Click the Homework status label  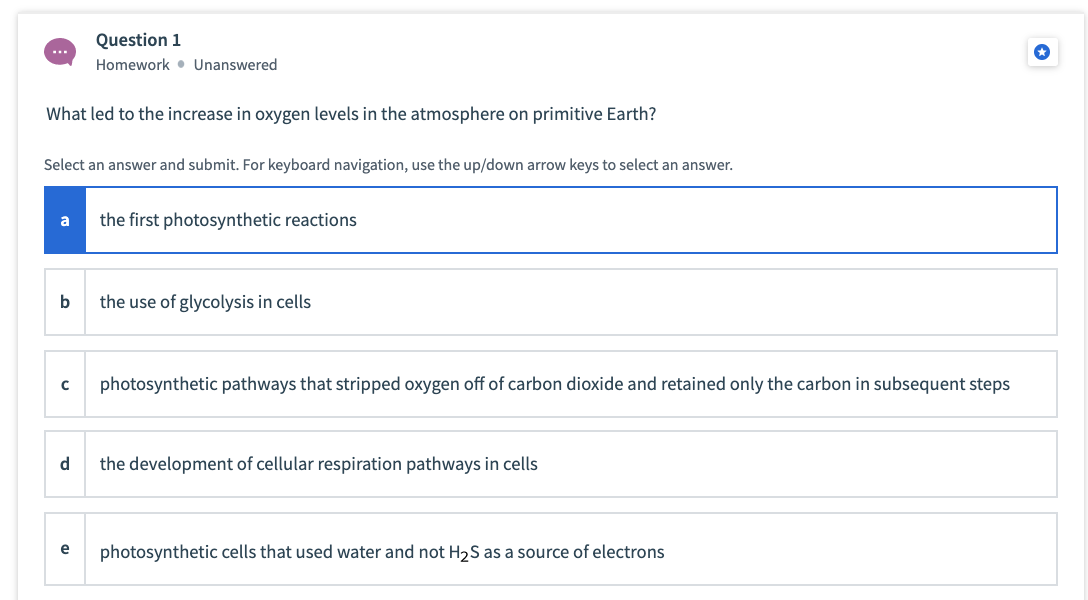[x=132, y=65]
